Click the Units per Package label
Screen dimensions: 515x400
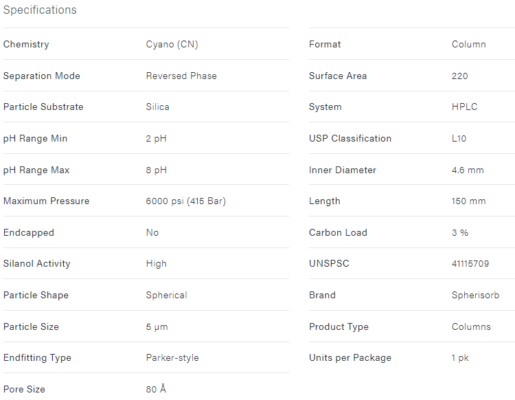click(350, 358)
